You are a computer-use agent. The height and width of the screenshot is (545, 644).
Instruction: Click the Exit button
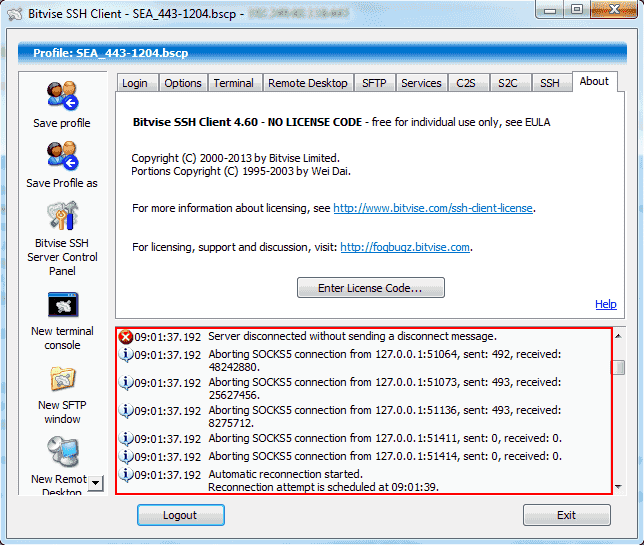[x=567, y=515]
